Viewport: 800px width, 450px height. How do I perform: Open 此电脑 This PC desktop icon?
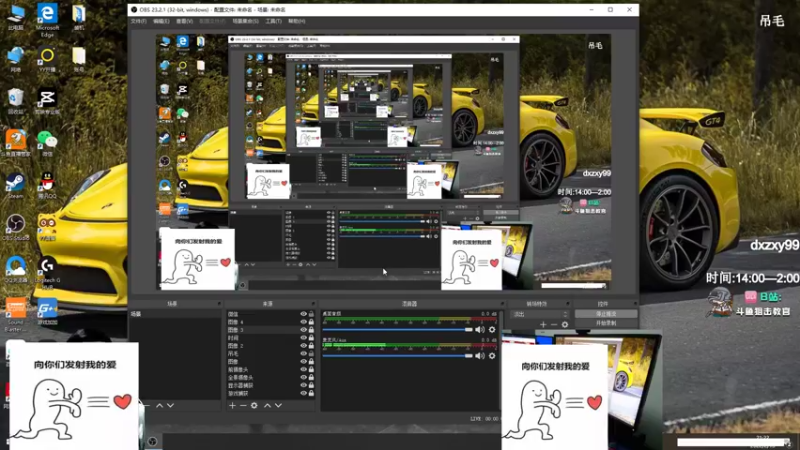(15, 18)
